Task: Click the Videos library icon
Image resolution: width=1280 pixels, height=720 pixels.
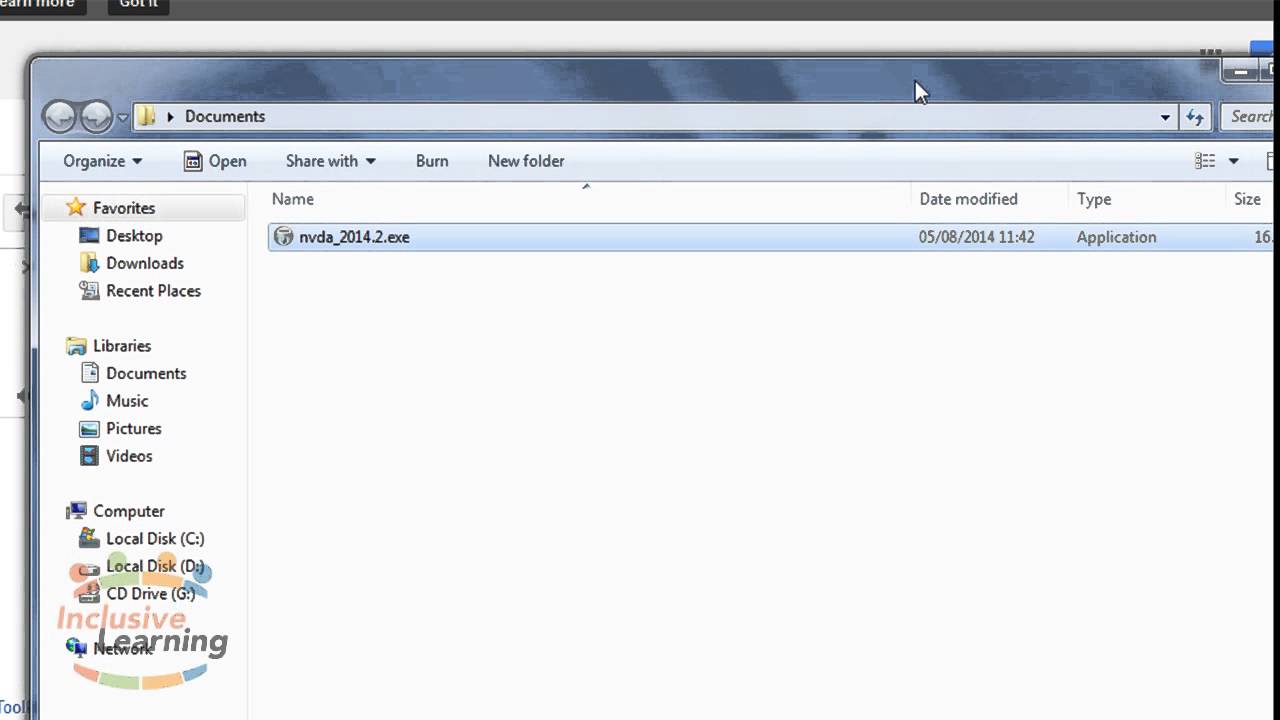Action: point(89,456)
